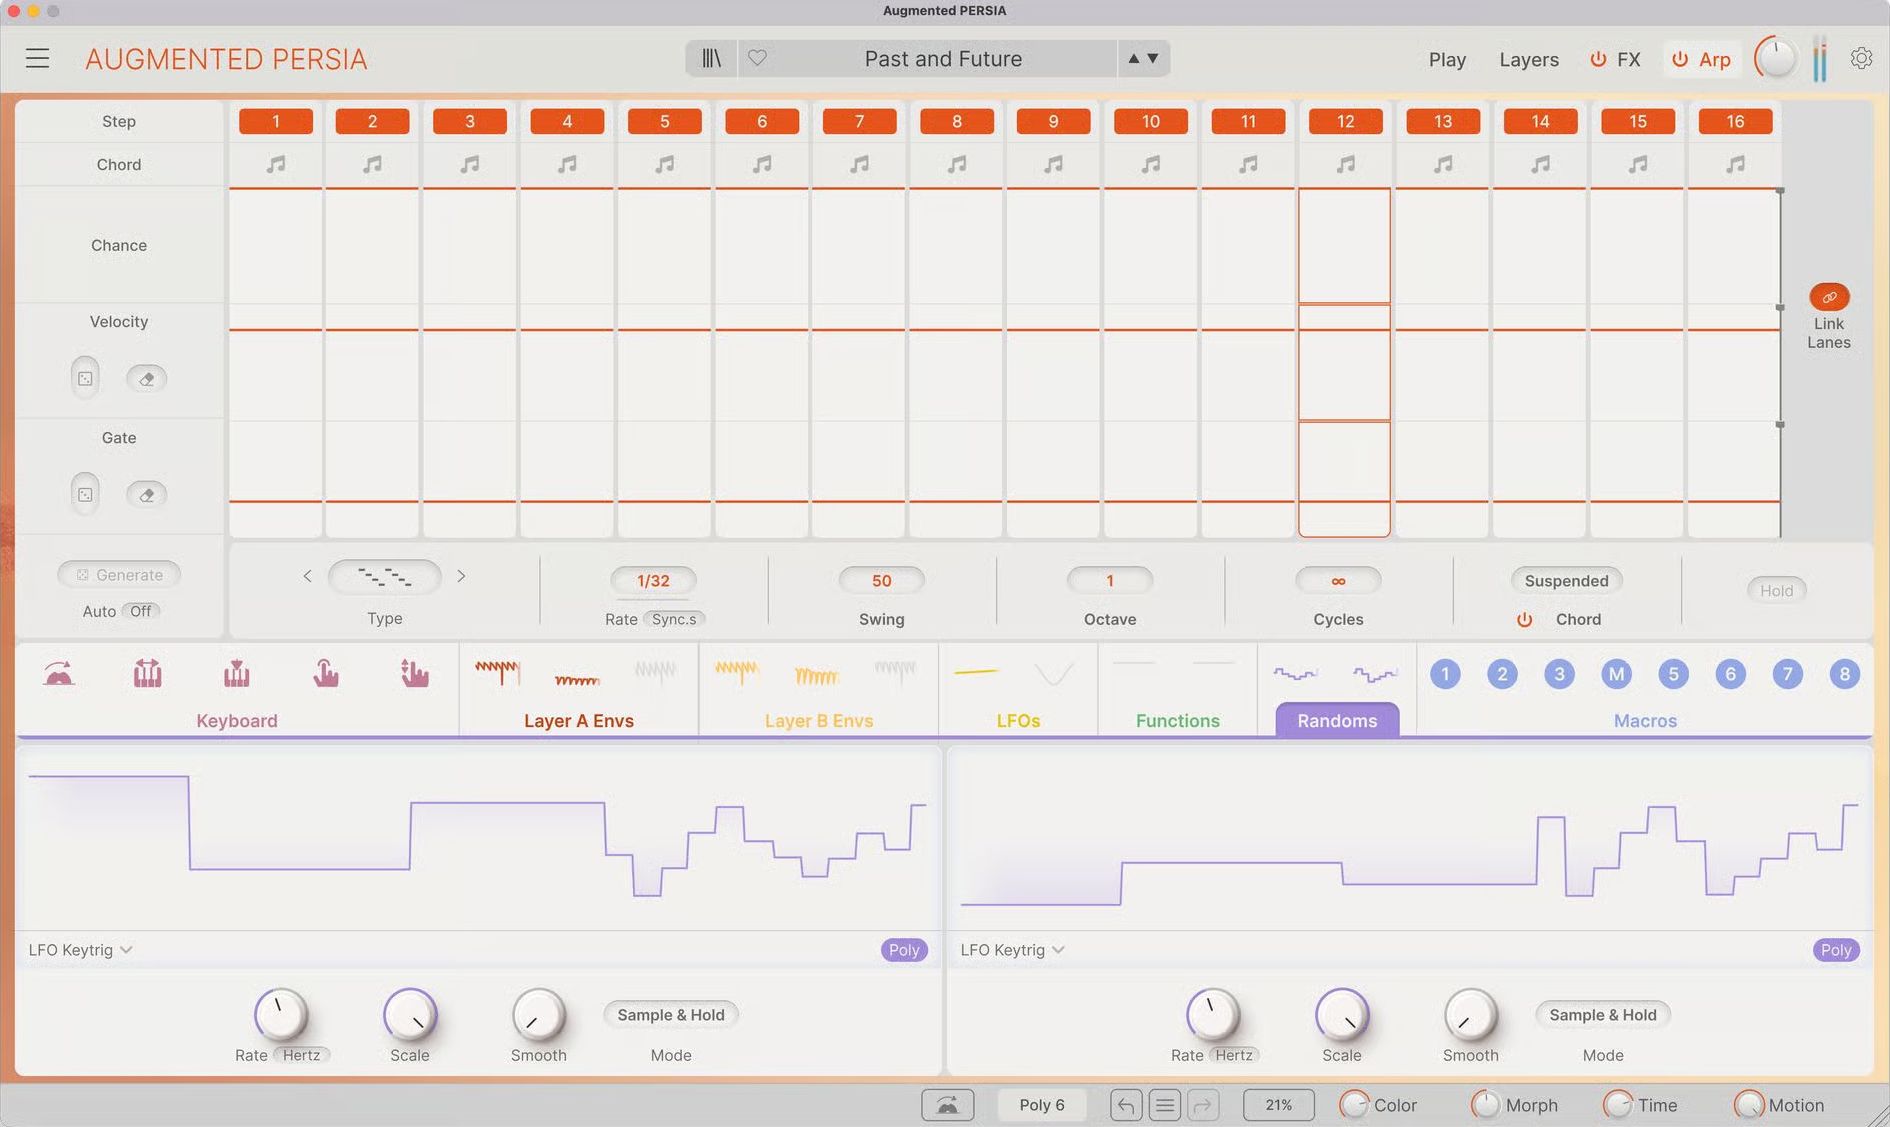
Task: Toggle the Hold button
Action: 1776,590
